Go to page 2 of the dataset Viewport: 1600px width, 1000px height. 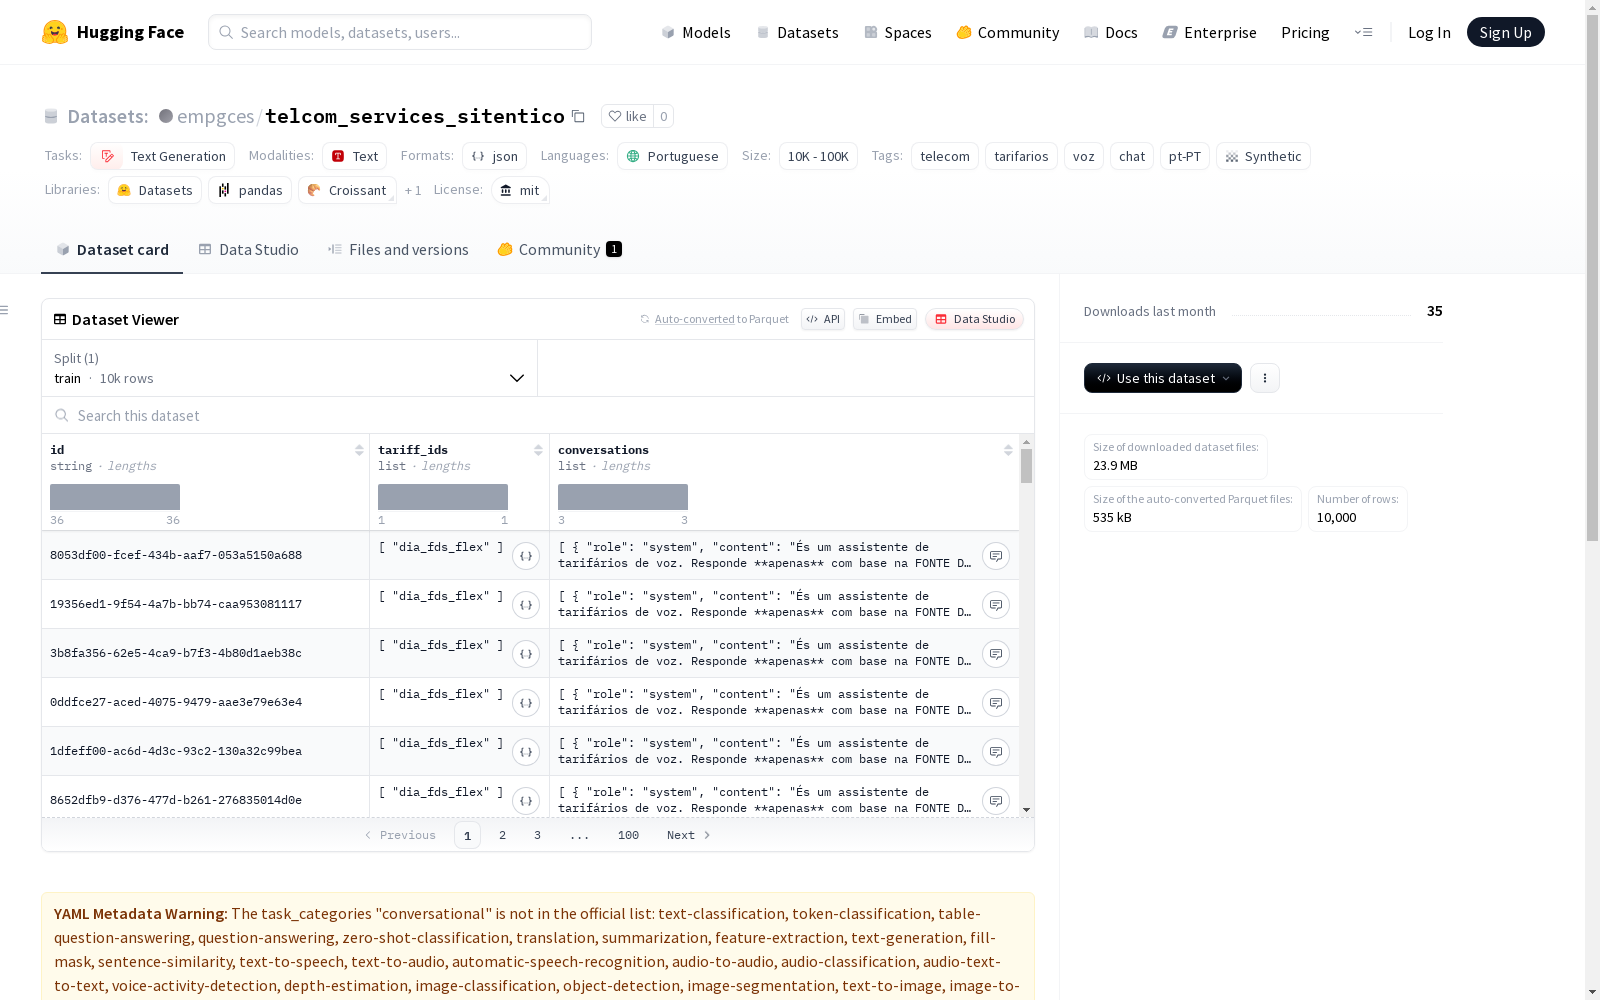(502, 835)
